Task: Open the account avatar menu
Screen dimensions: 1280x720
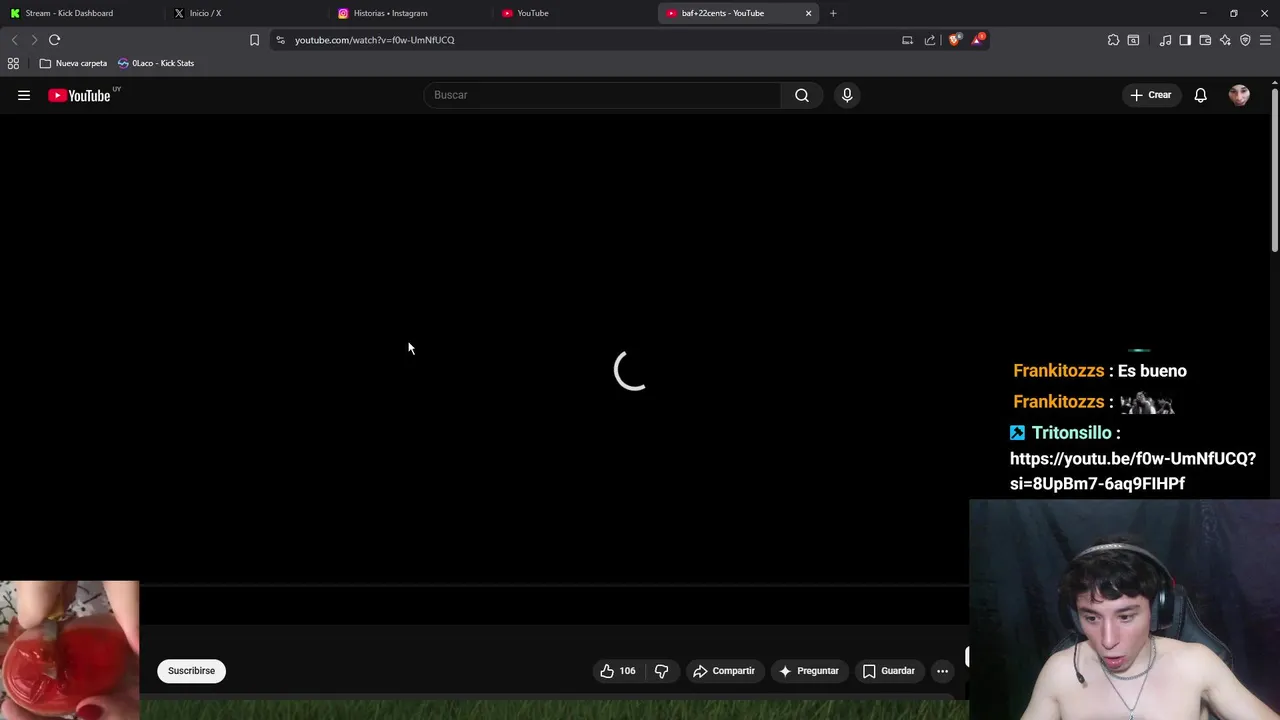Action: pyautogui.click(x=1239, y=95)
